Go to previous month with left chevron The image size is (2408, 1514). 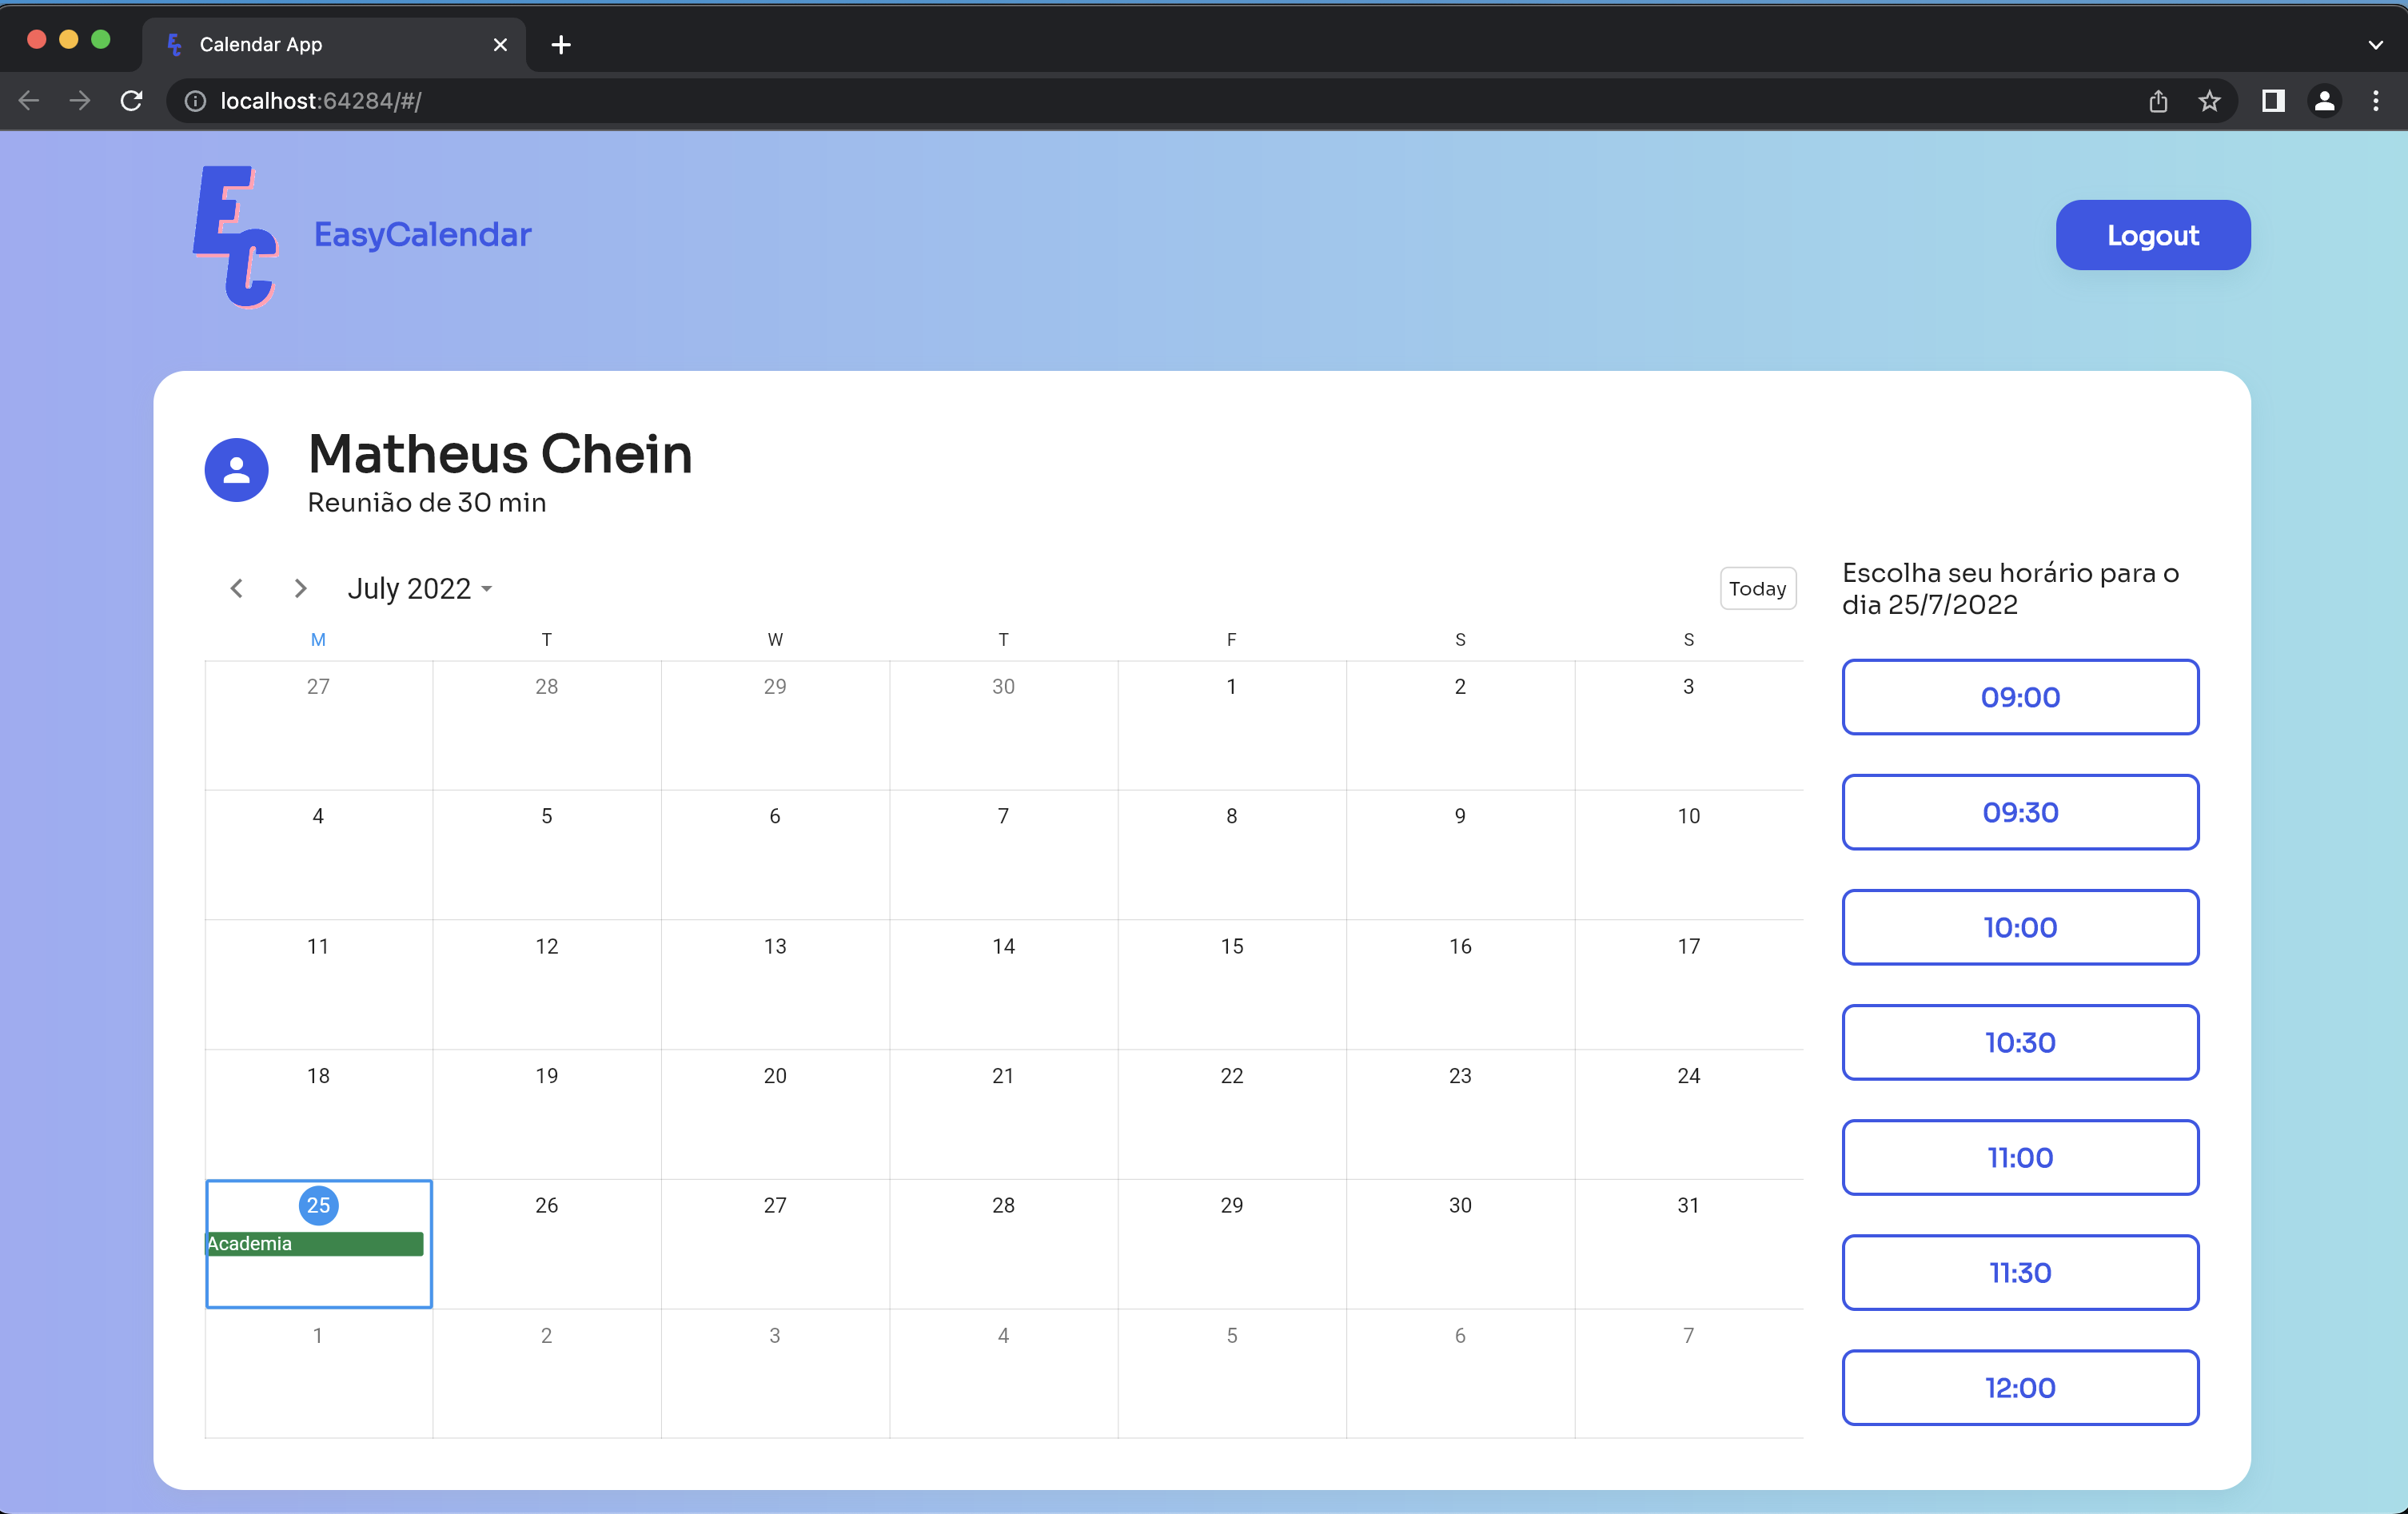tap(236, 588)
